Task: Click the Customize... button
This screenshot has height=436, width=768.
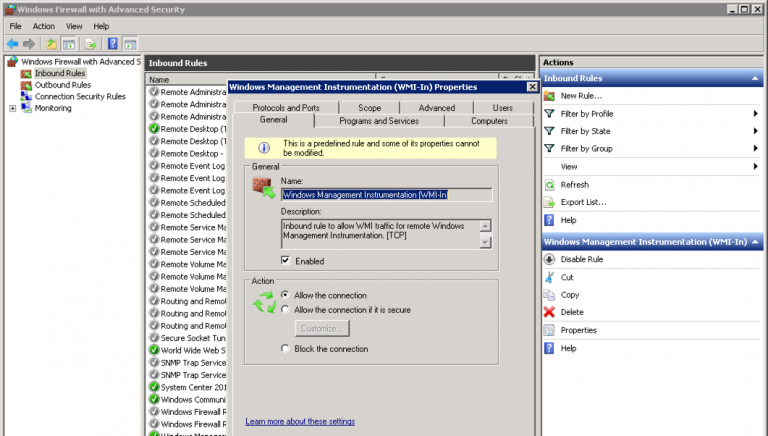Action: (x=322, y=329)
